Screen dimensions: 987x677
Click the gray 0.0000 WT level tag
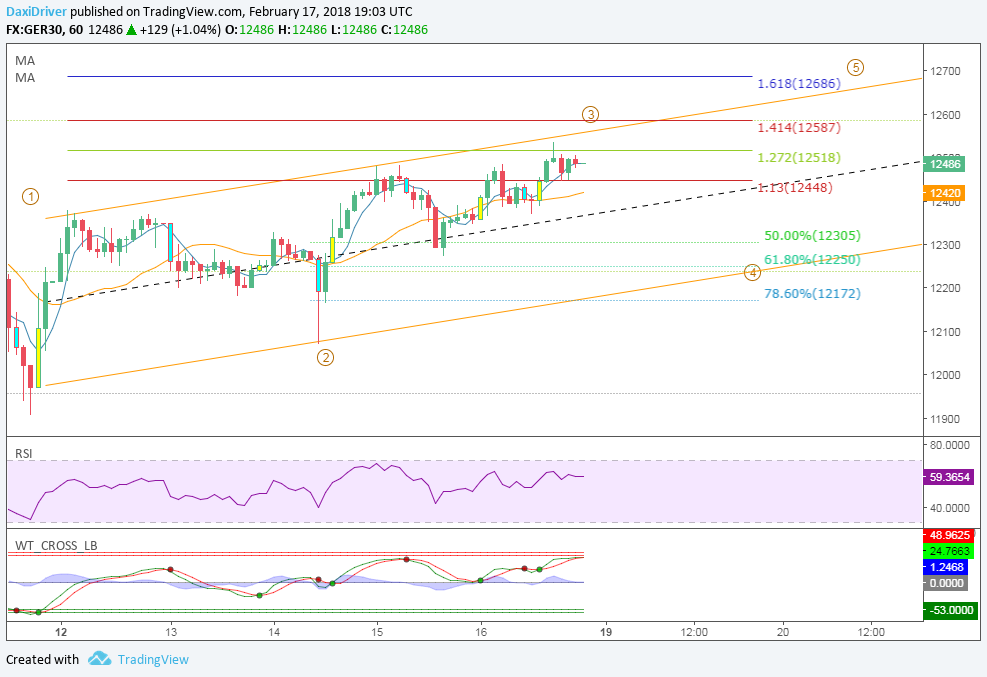coord(945,583)
